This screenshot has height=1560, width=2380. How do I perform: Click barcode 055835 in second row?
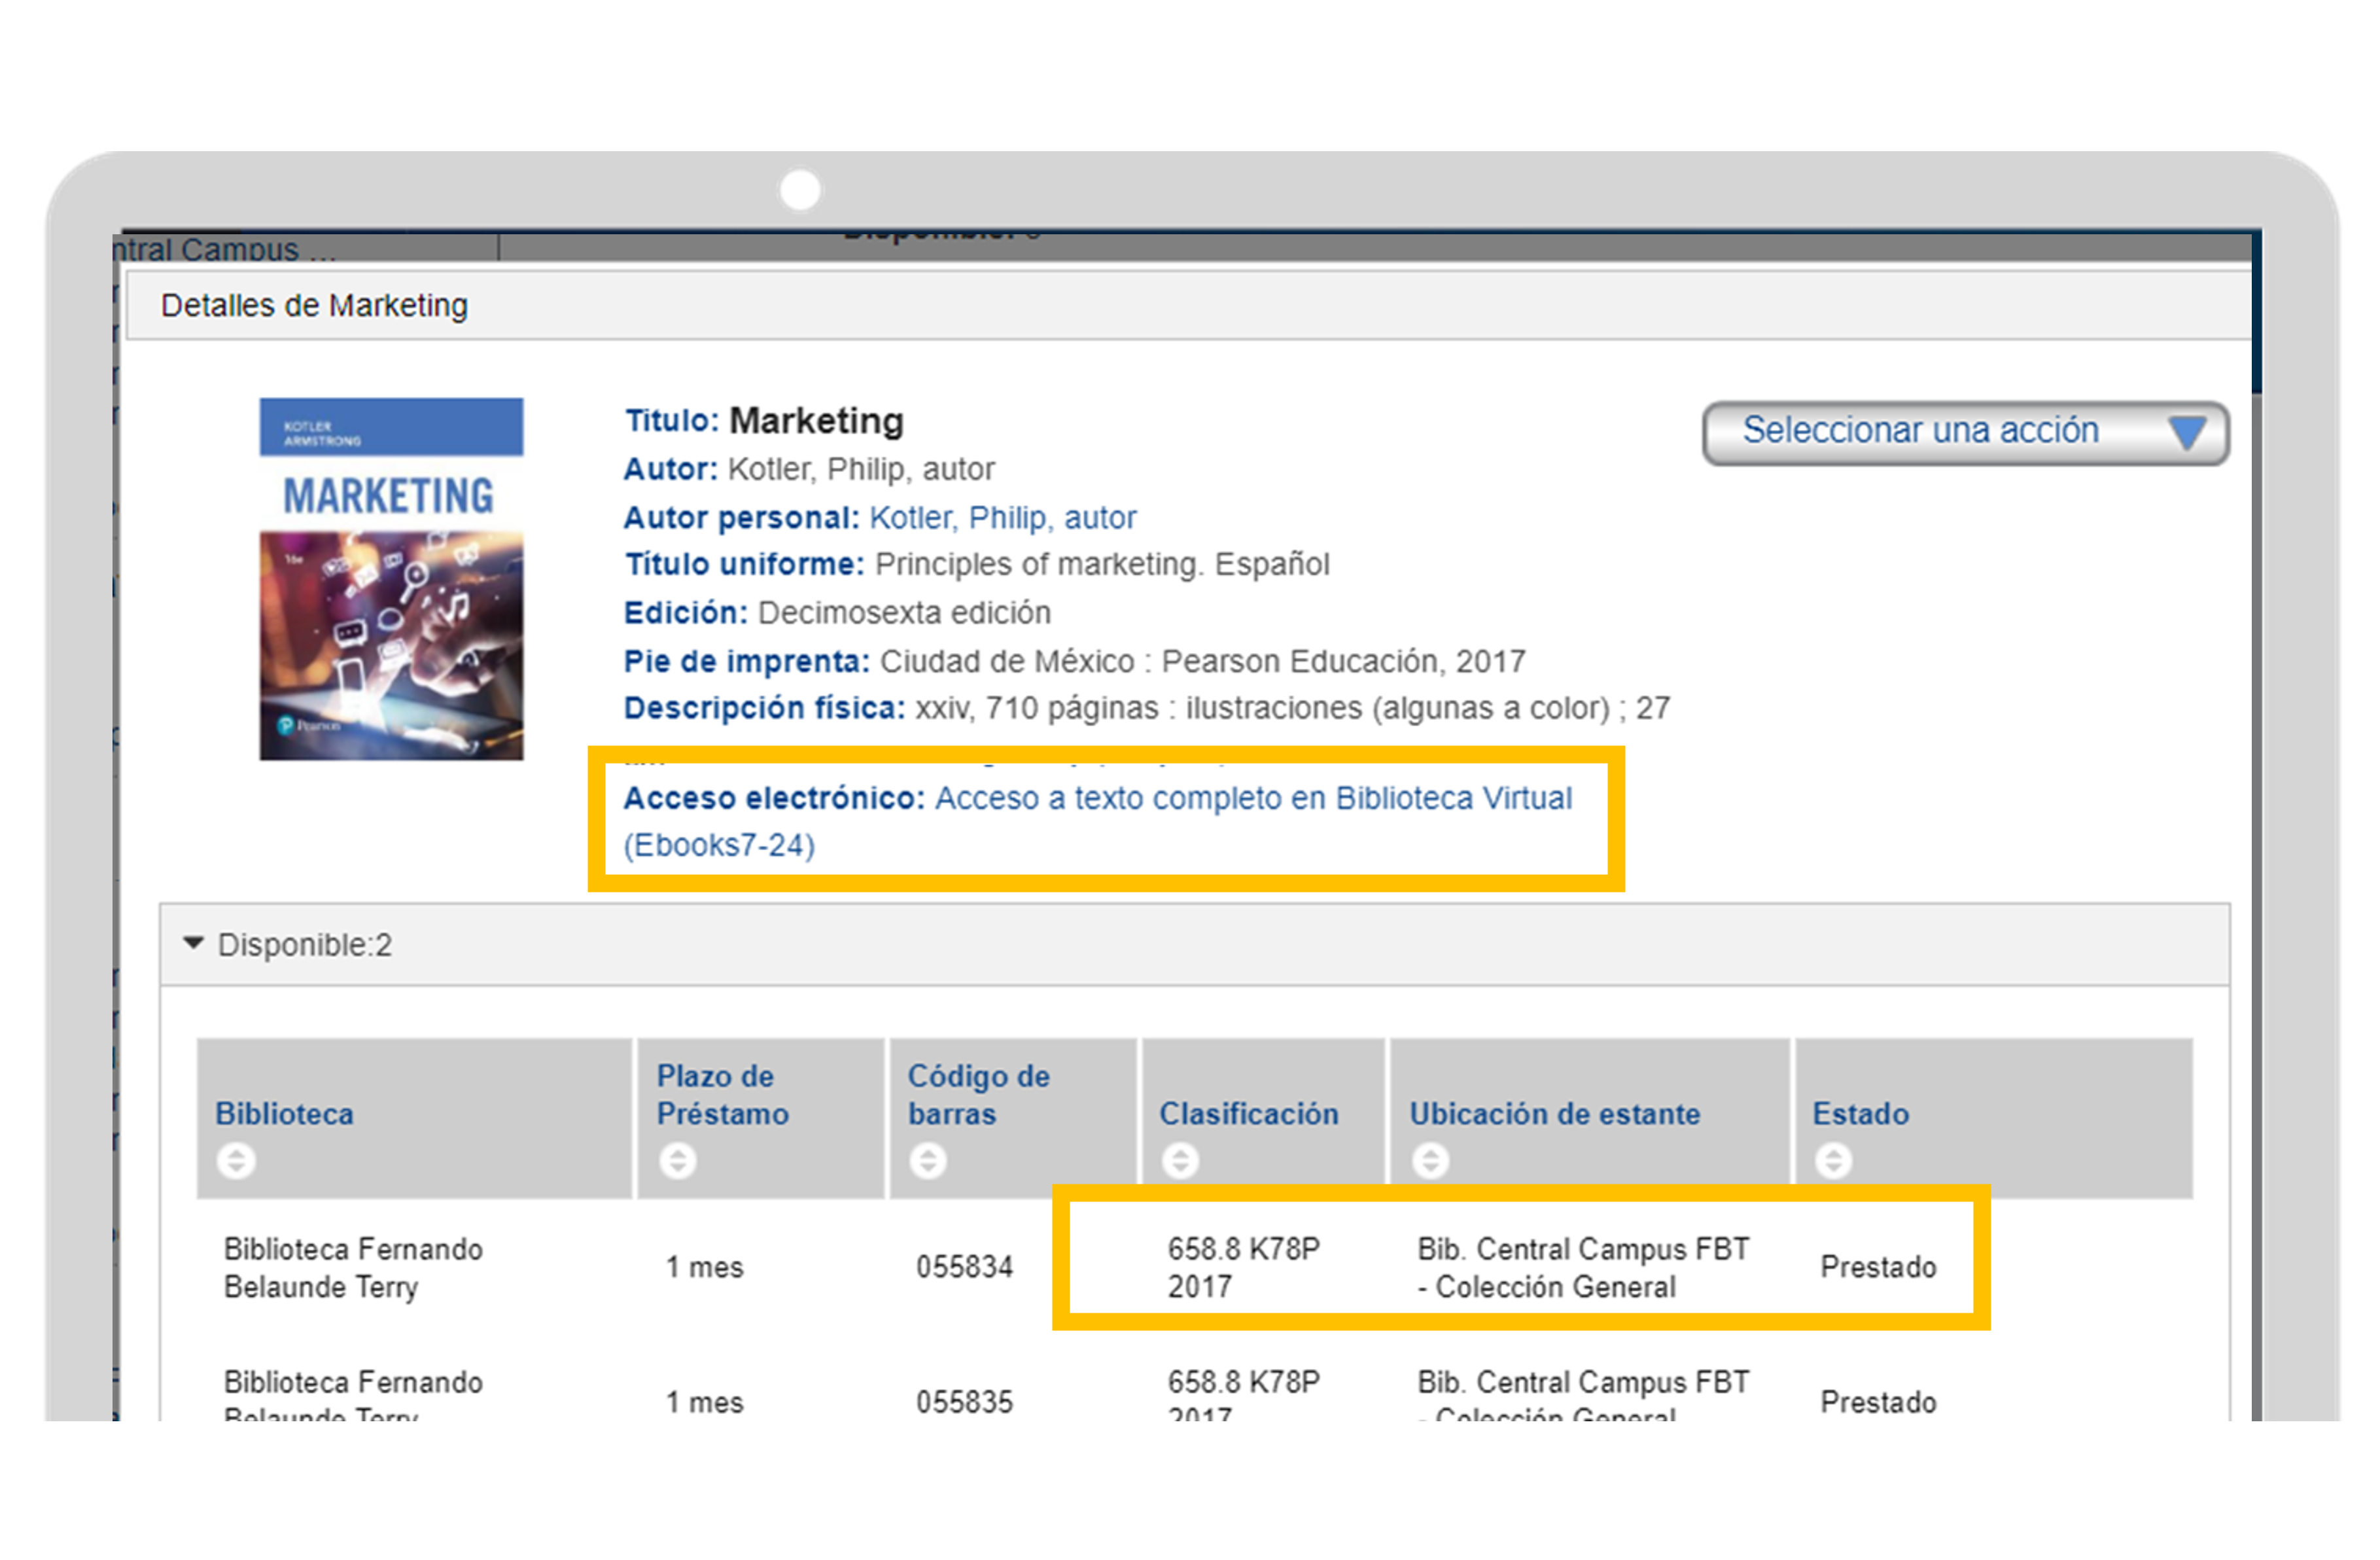tap(964, 1402)
